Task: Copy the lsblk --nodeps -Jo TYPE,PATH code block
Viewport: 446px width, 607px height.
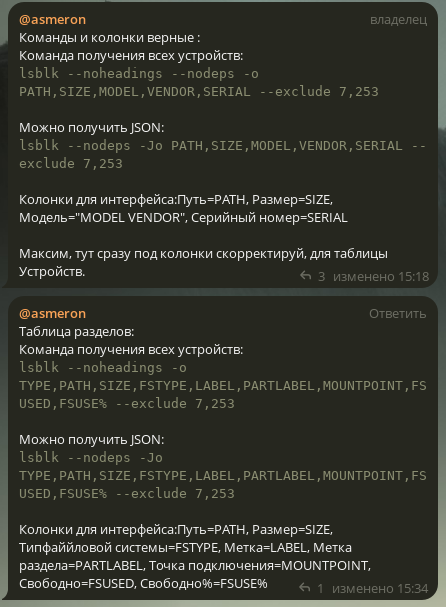Action: coord(223,475)
